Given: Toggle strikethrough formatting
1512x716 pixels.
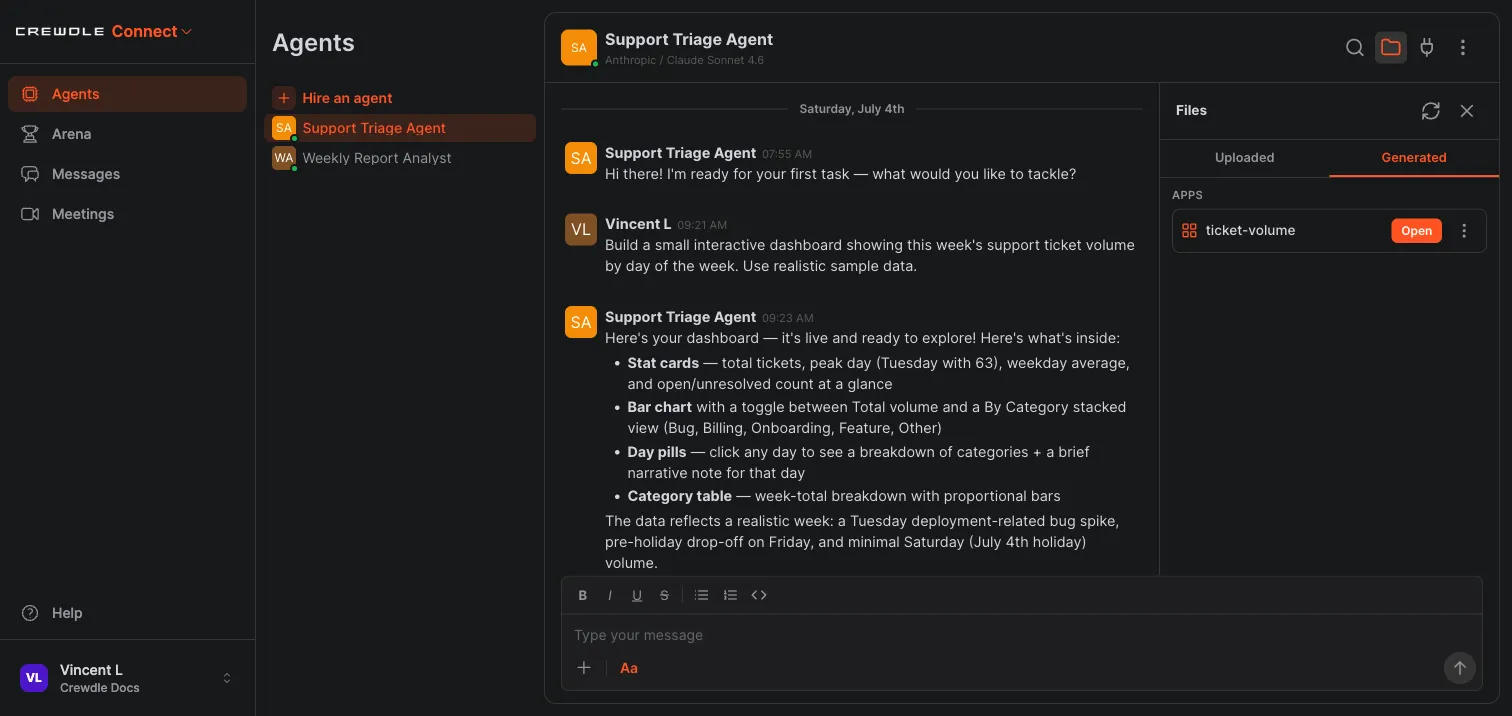Looking at the screenshot, I should coord(664,595).
